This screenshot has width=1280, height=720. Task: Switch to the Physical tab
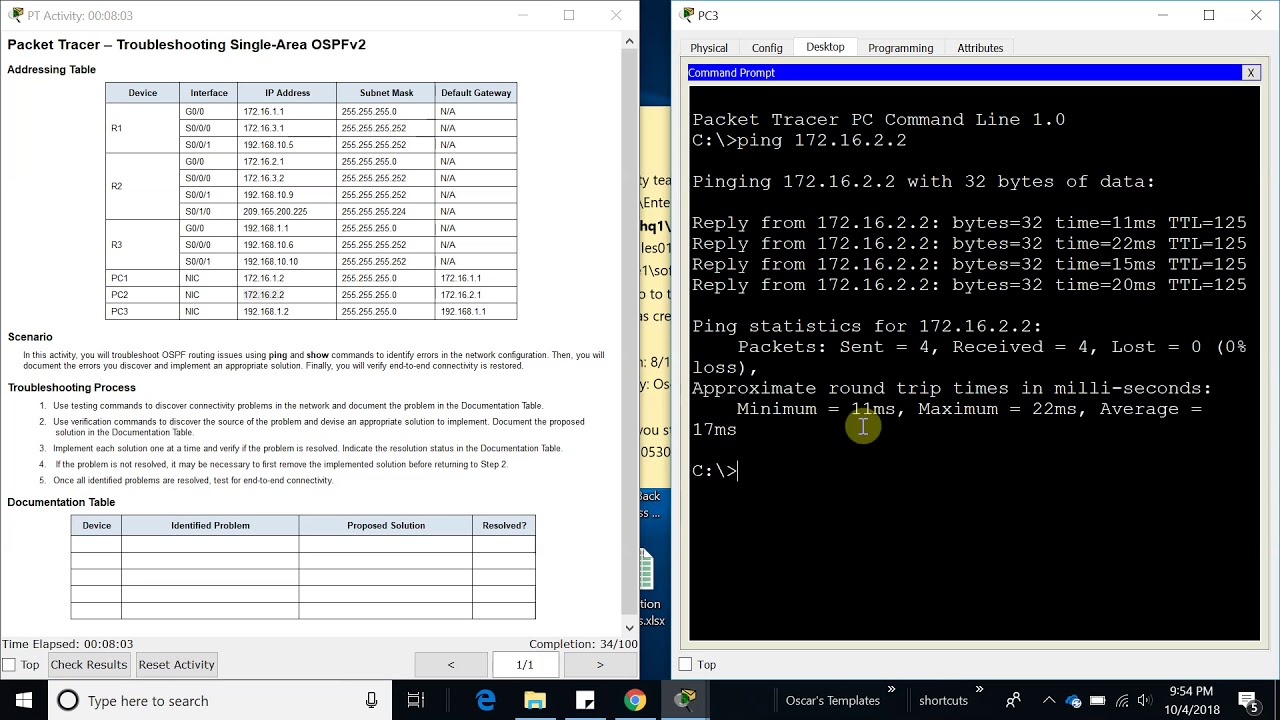point(709,48)
